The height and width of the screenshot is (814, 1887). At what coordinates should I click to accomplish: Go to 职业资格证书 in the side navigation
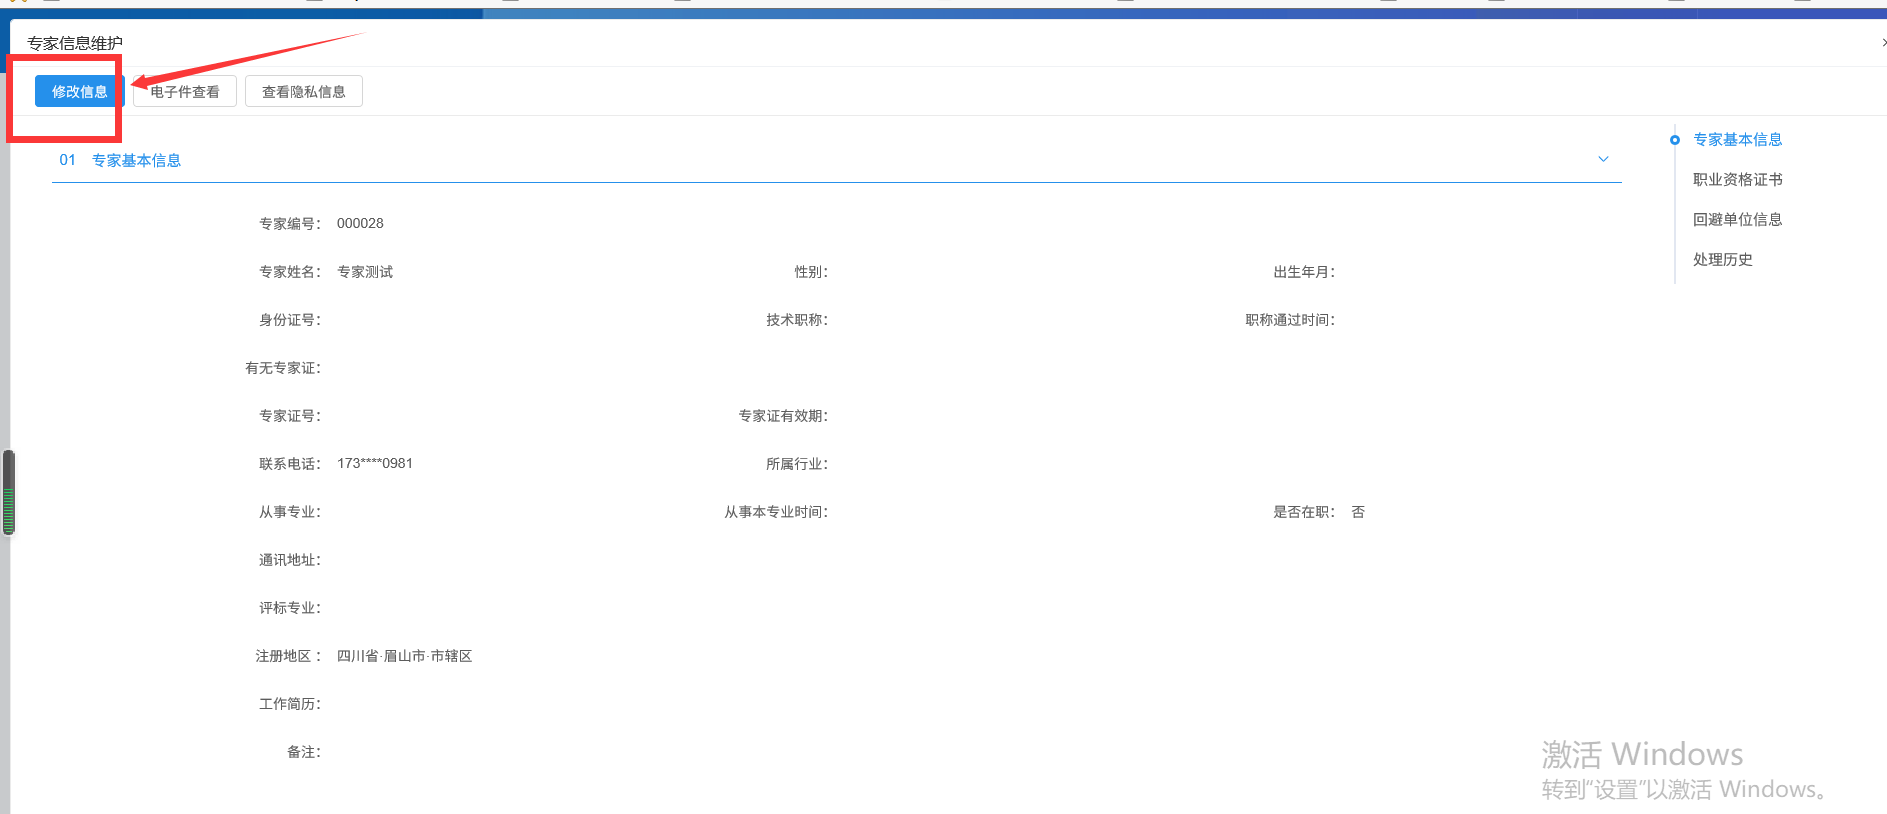(x=1737, y=180)
